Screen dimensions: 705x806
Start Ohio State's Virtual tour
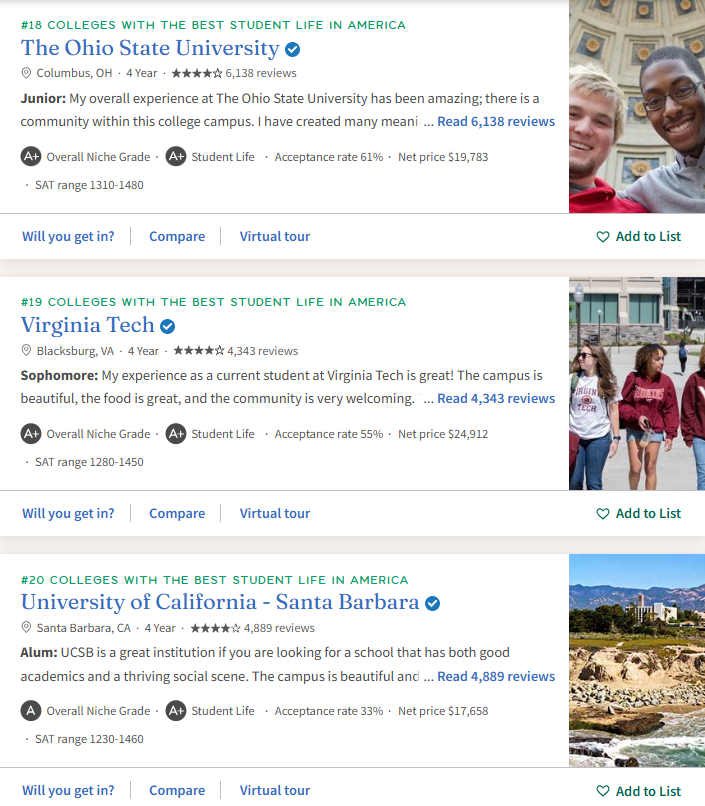tap(275, 236)
